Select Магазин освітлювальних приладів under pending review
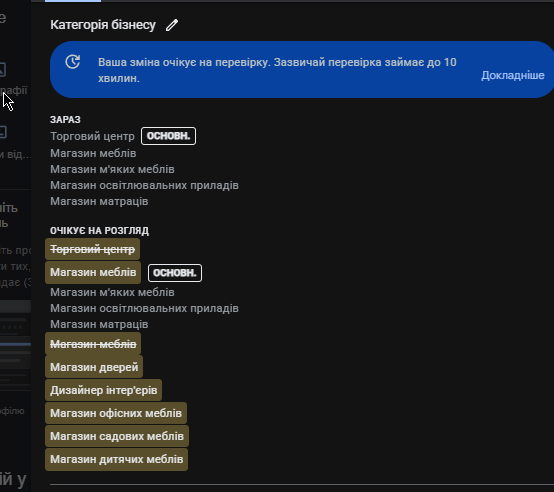The width and height of the screenshot is (554, 492). point(145,308)
